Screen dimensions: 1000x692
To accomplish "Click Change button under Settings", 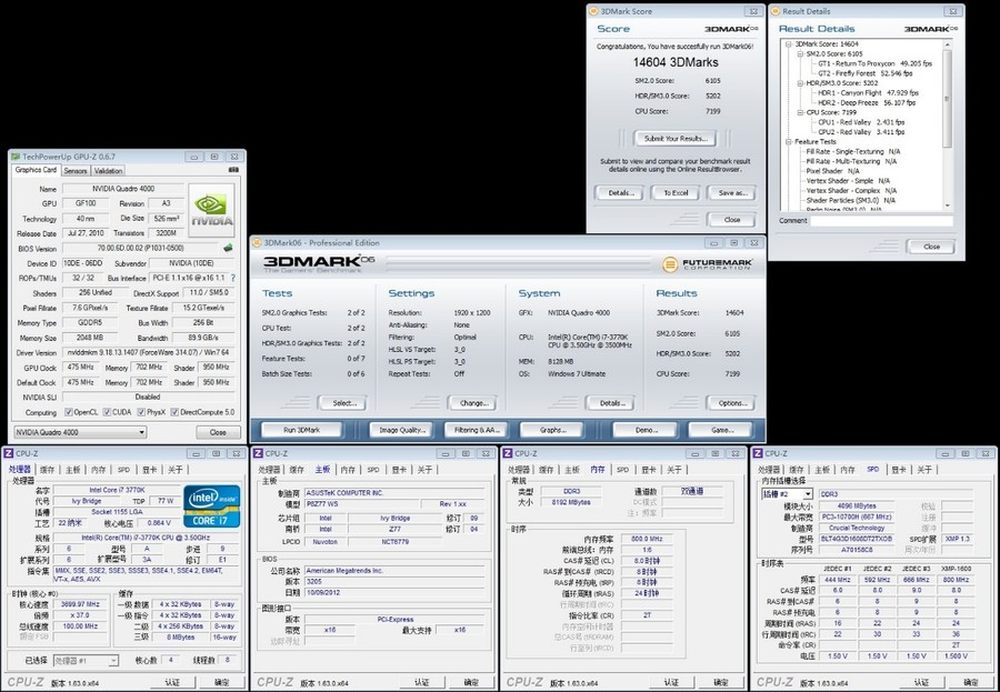I will coord(473,403).
